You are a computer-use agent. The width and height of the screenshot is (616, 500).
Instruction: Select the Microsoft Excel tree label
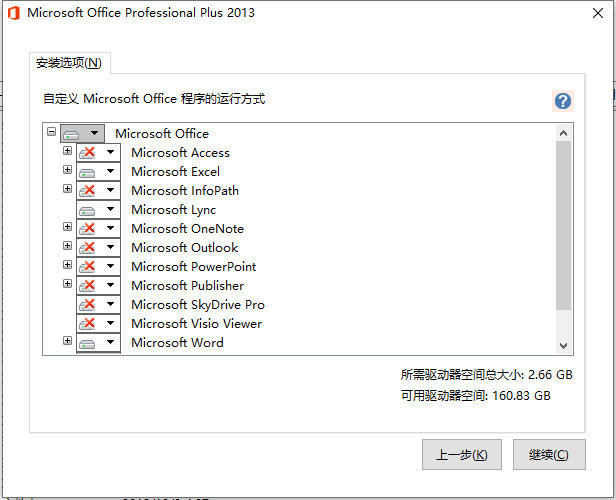pyautogui.click(x=176, y=172)
